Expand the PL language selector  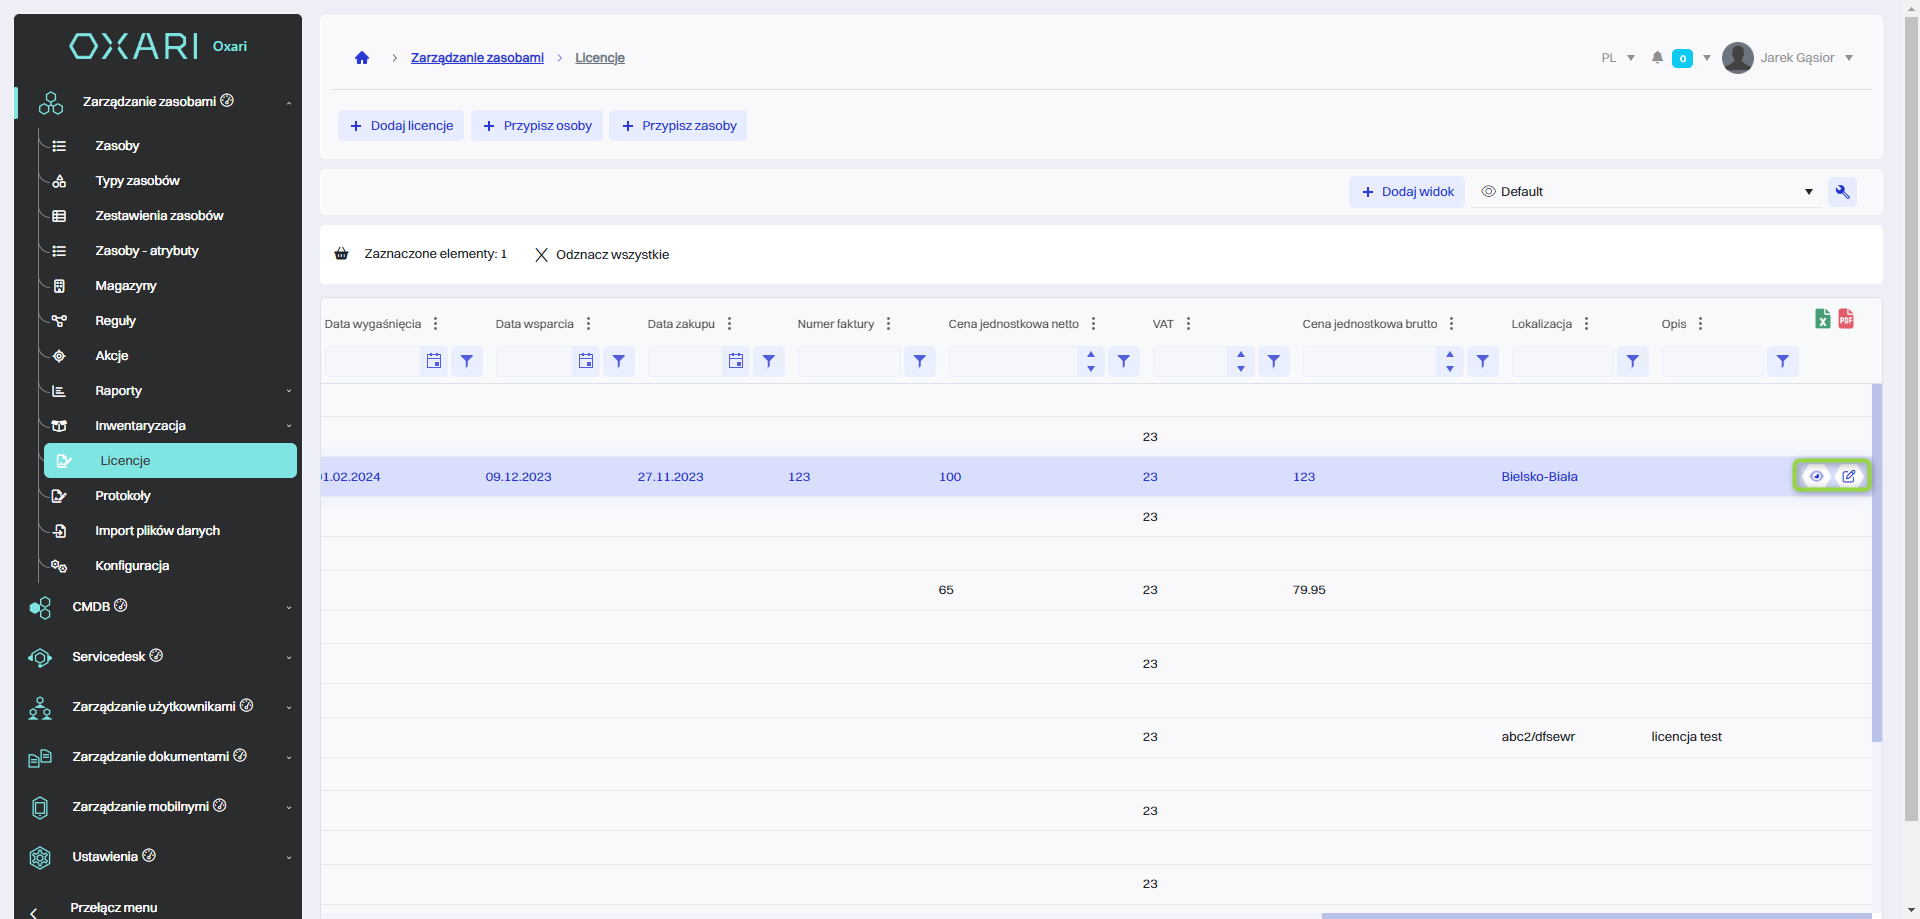pyautogui.click(x=1617, y=58)
